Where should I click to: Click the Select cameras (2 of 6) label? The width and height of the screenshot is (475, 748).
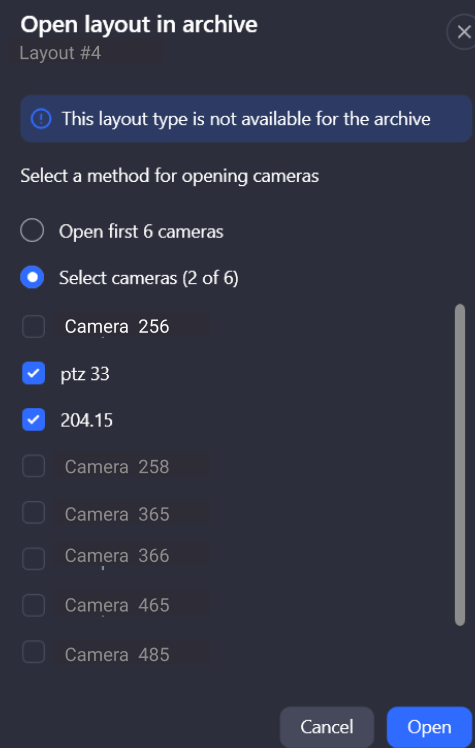tap(148, 278)
